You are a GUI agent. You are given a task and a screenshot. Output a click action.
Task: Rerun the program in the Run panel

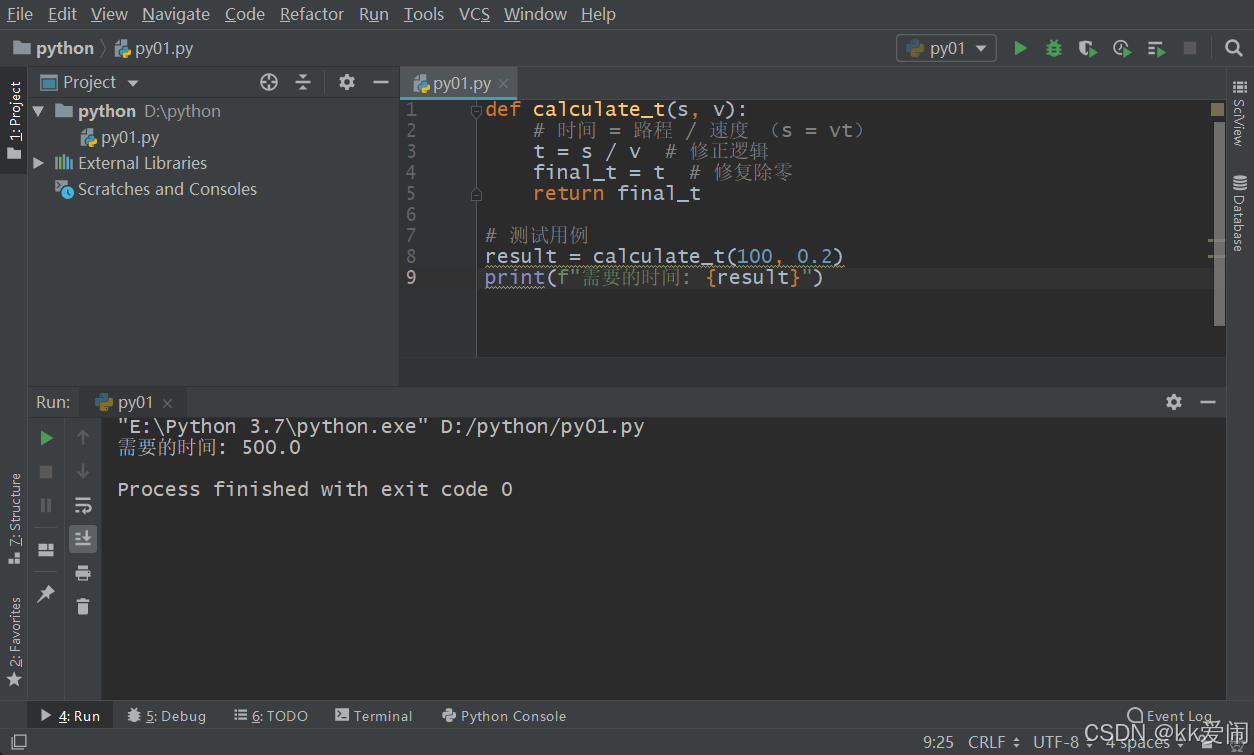pos(45,437)
